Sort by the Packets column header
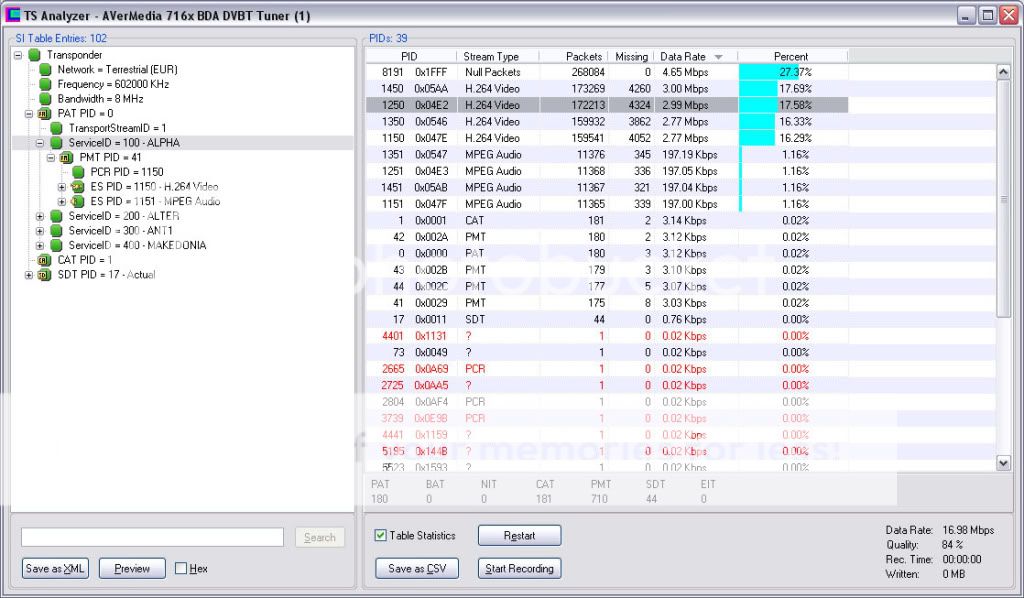The image size is (1024, 598). pos(573,57)
